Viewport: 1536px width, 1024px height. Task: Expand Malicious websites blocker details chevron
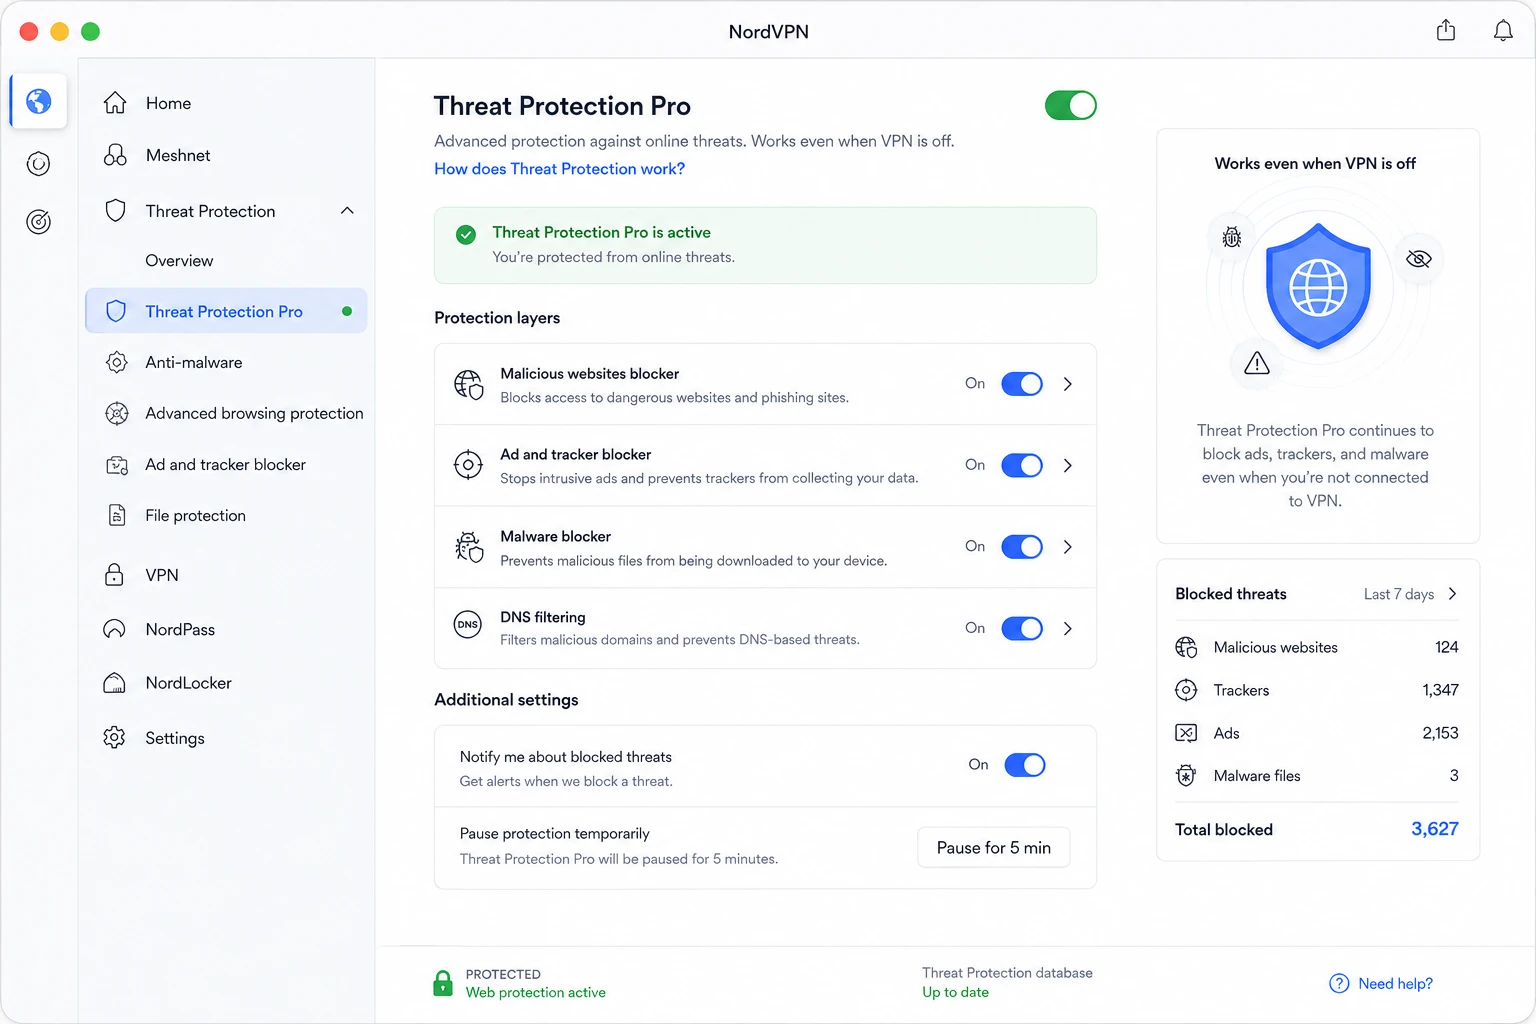pos(1068,384)
